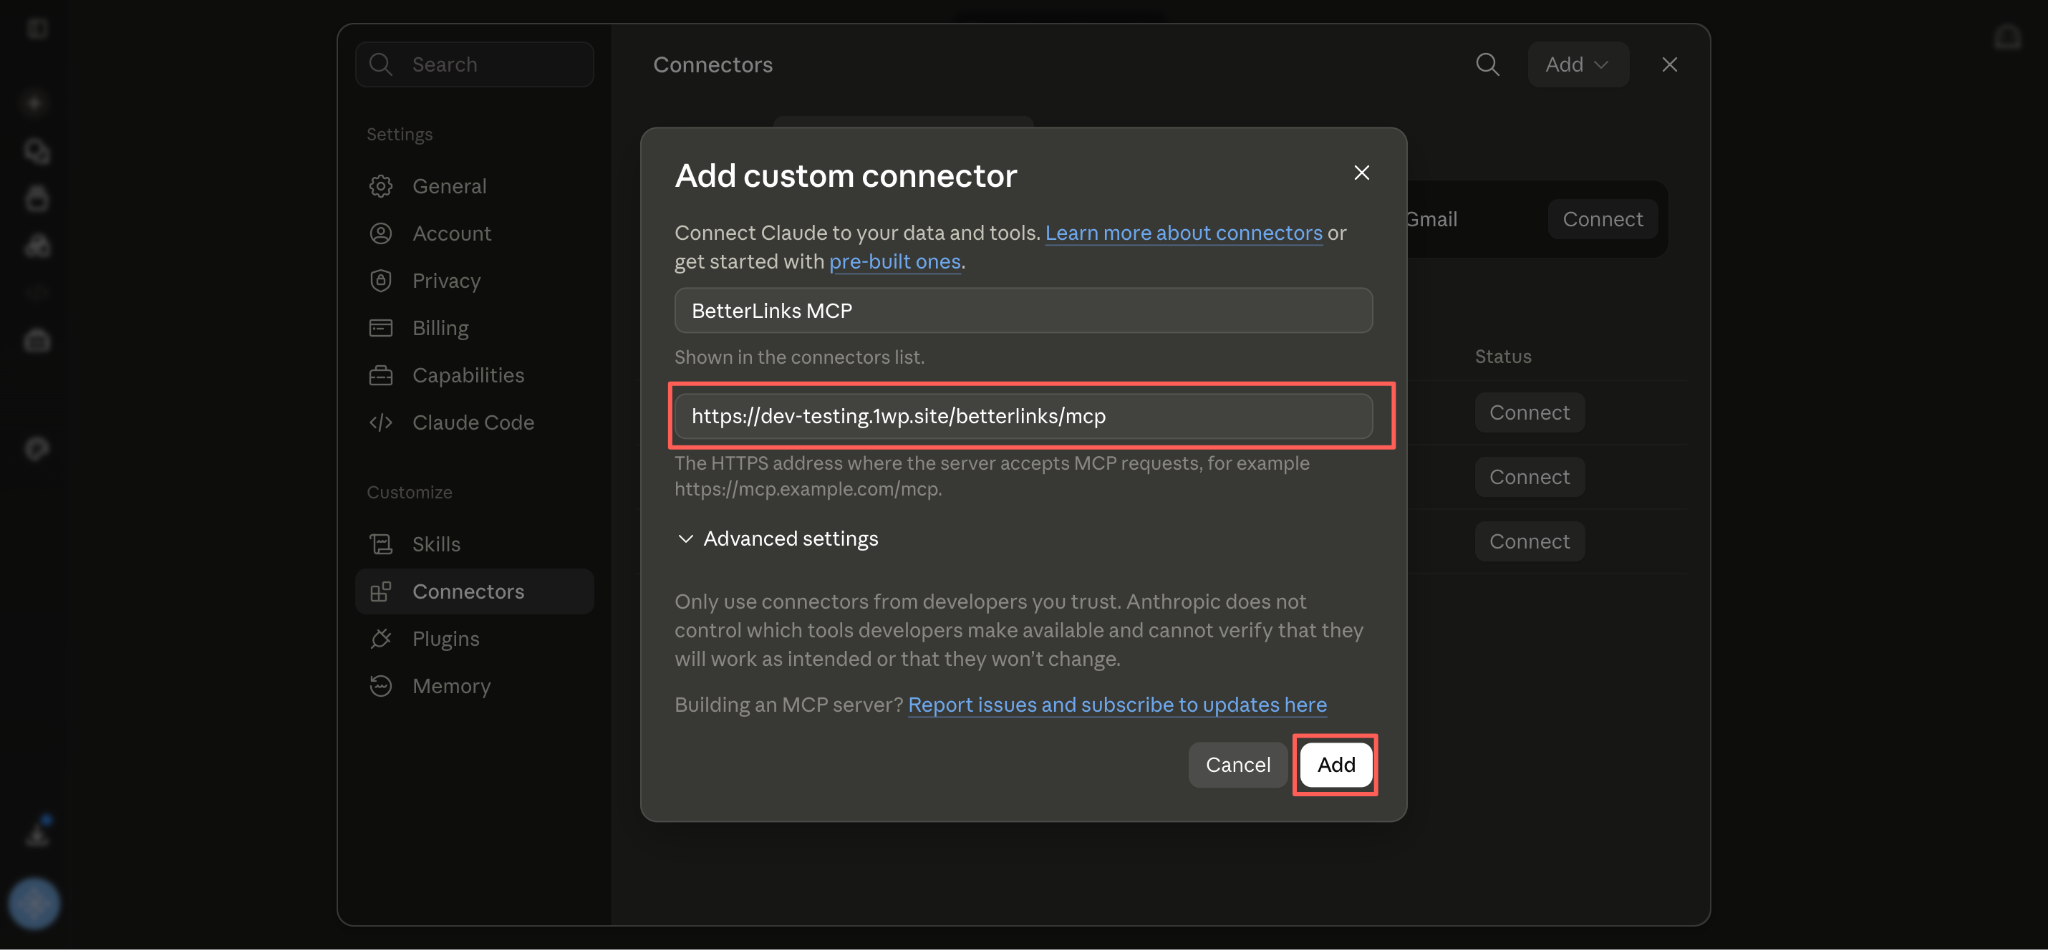The height and width of the screenshot is (950, 2048).
Task: Connect the Gmail connector
Action: (x=1602, y=219)
